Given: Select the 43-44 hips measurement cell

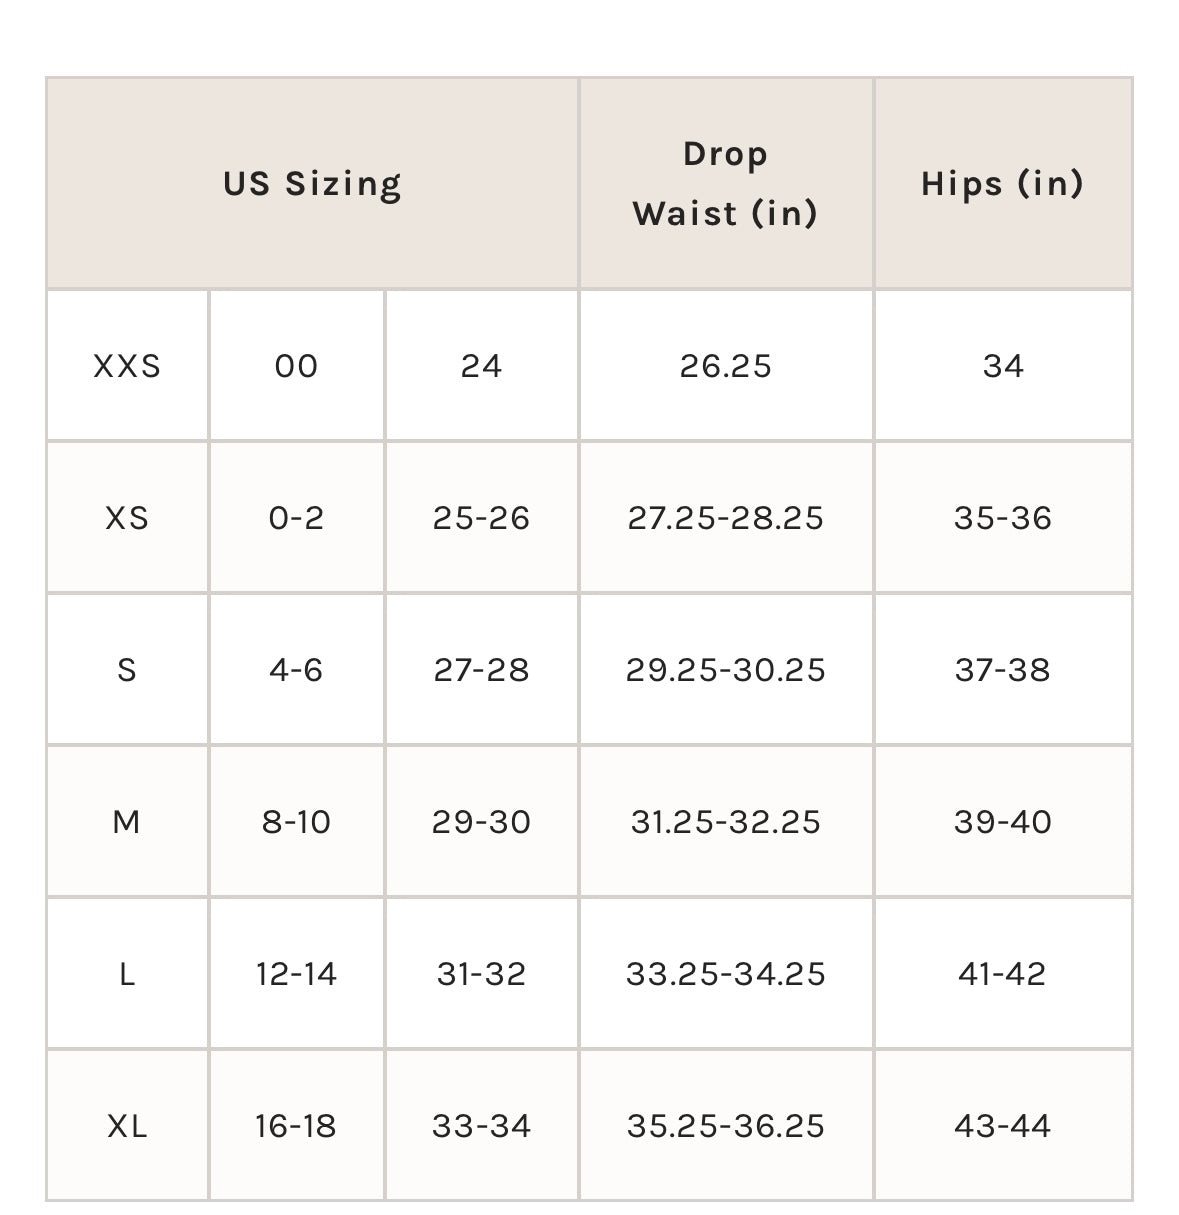Looking at the screenshot, I should click(x=1003, y=1126).
